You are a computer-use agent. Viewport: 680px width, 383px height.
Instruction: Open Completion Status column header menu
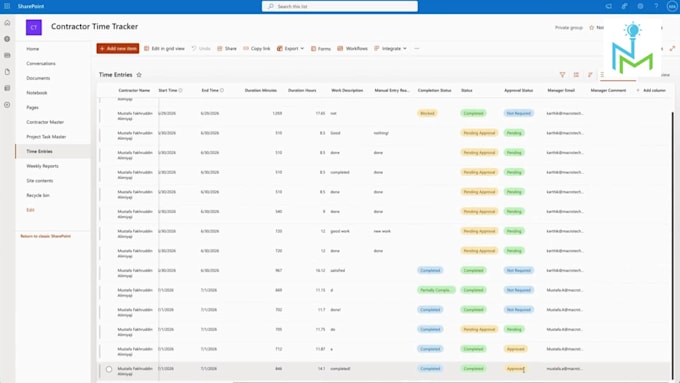point(435,90)
